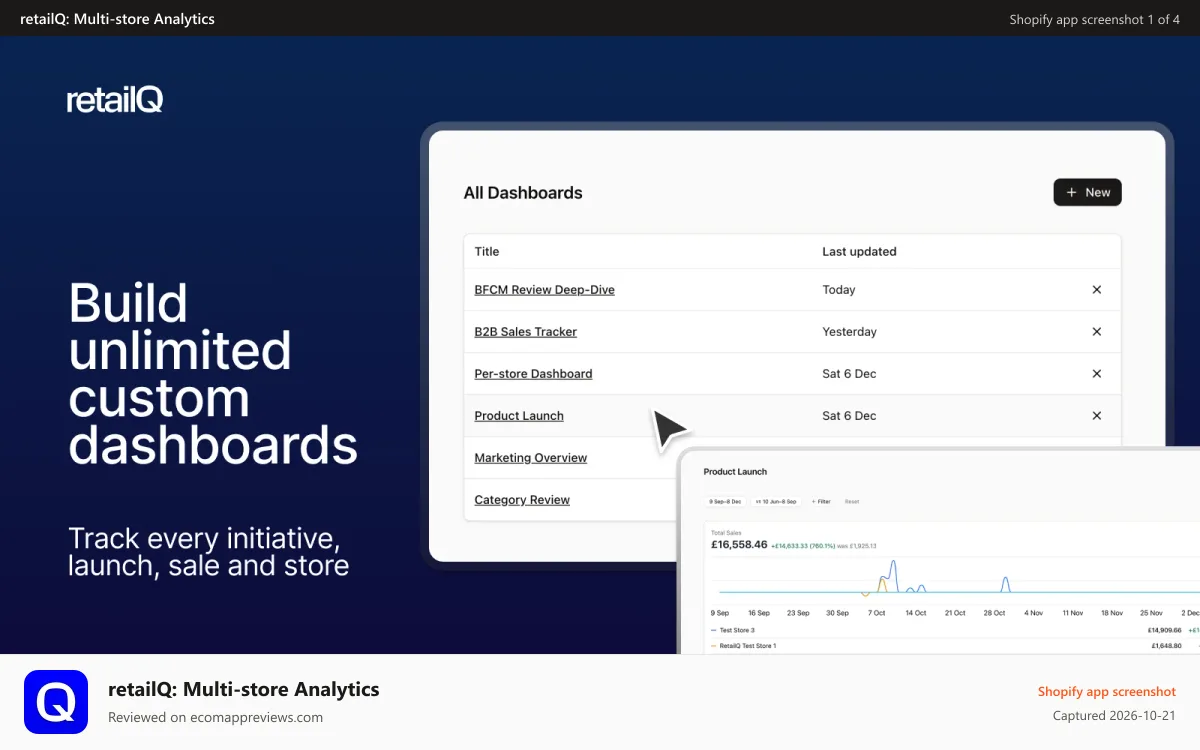Click the blue Q app icon
Image resolution: width=1200 pixels, height=750 pixels.
(x=56, y=702)
